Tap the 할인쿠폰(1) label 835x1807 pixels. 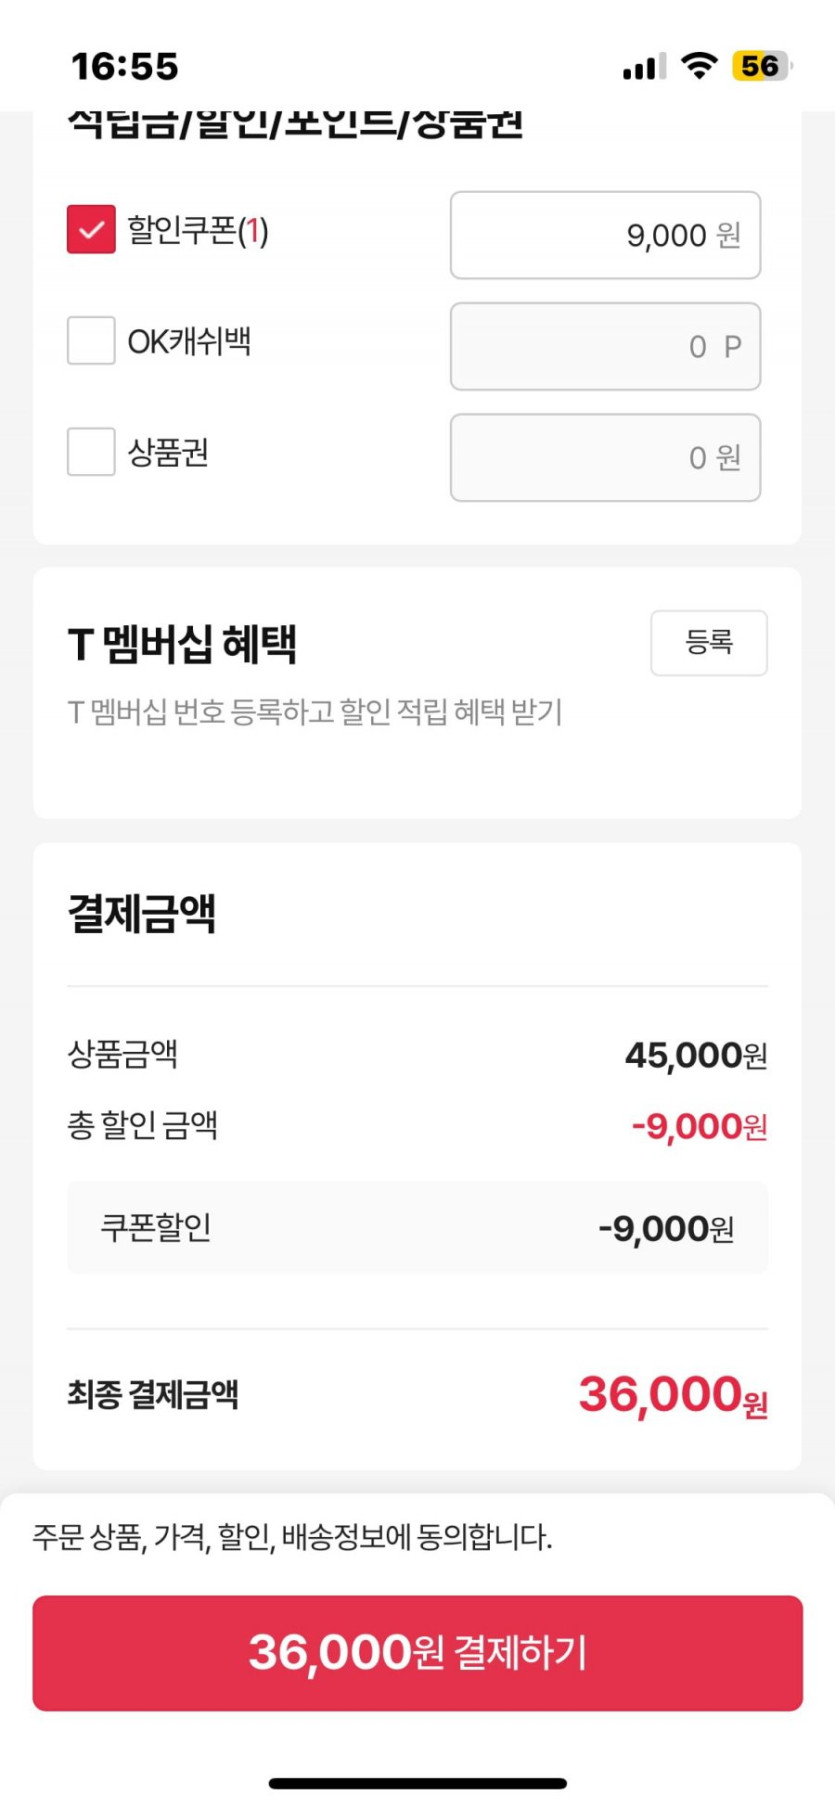point(198,230)
